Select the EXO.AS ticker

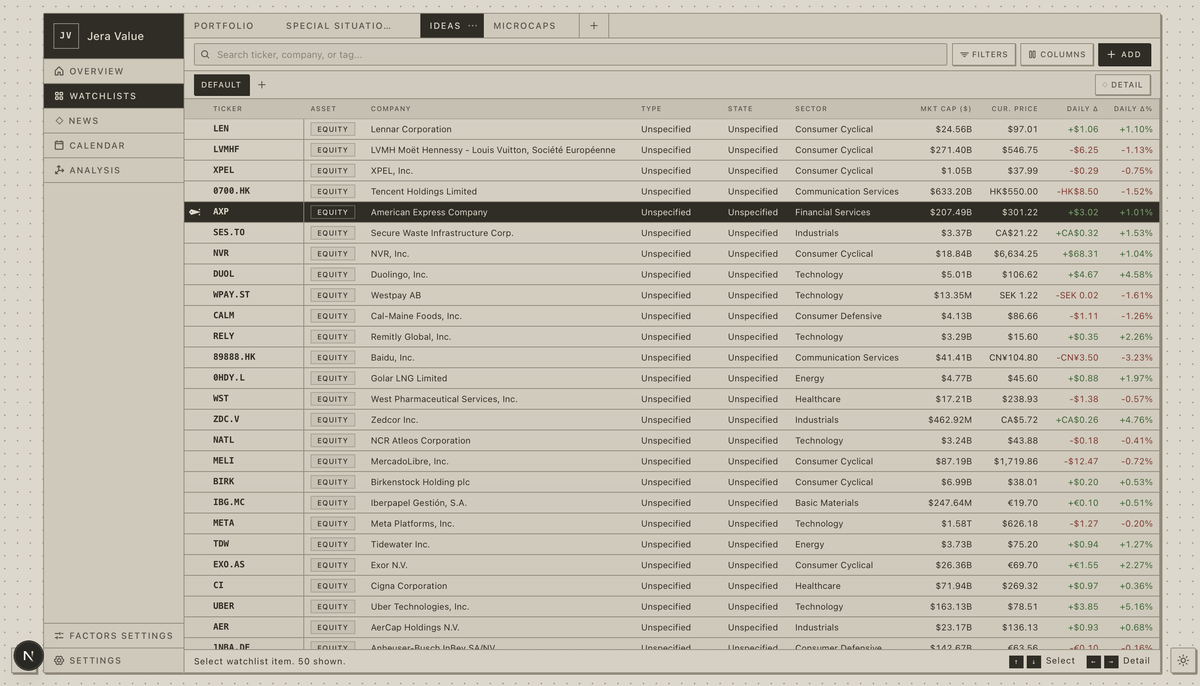228,565
